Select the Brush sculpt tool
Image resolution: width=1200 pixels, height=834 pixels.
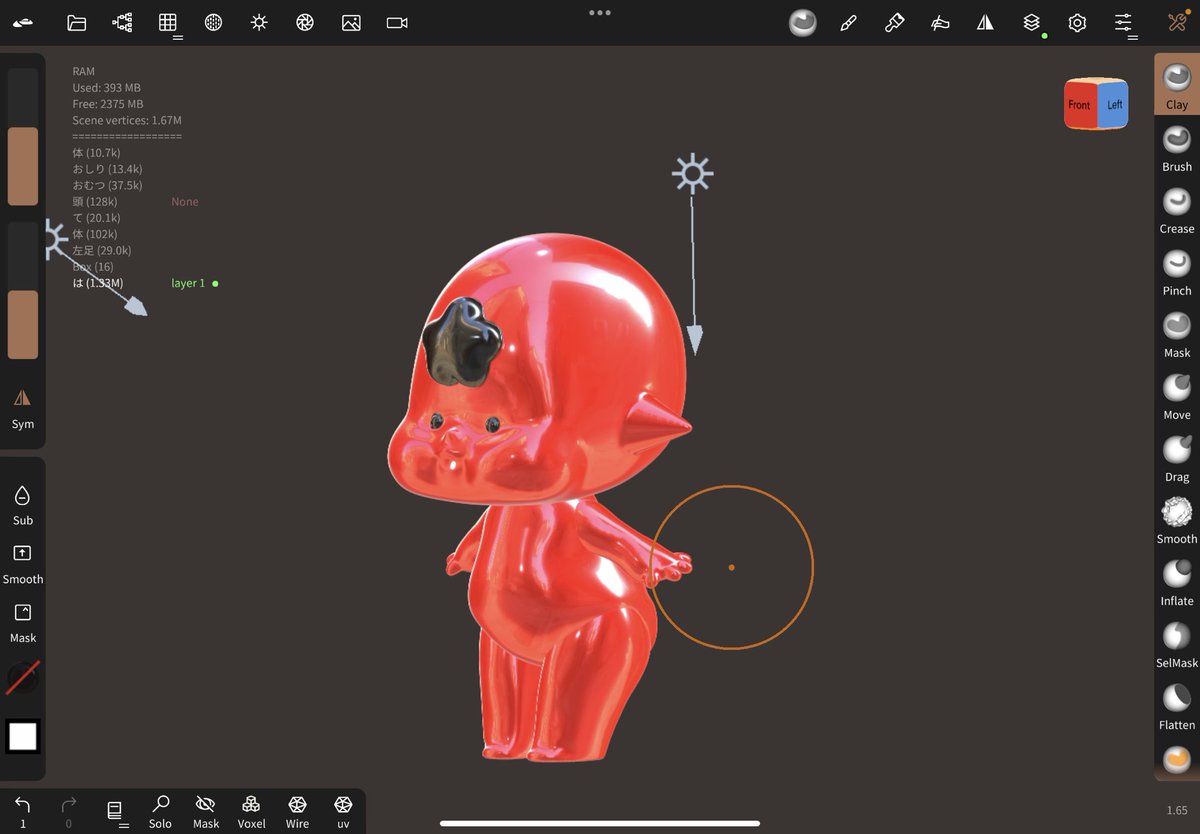[x=1177, y=147]
